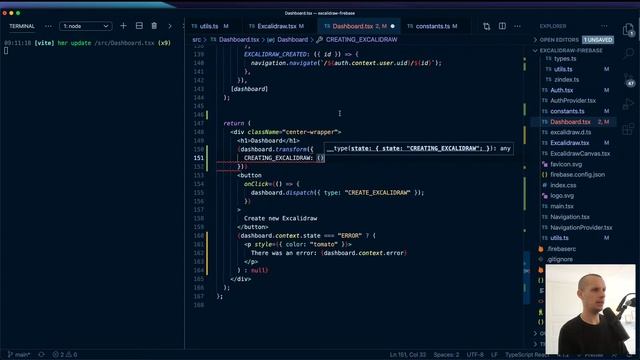Open zindex.ts in Explorer
Viewport: 640px width, 360px height.
click(567, 80)
